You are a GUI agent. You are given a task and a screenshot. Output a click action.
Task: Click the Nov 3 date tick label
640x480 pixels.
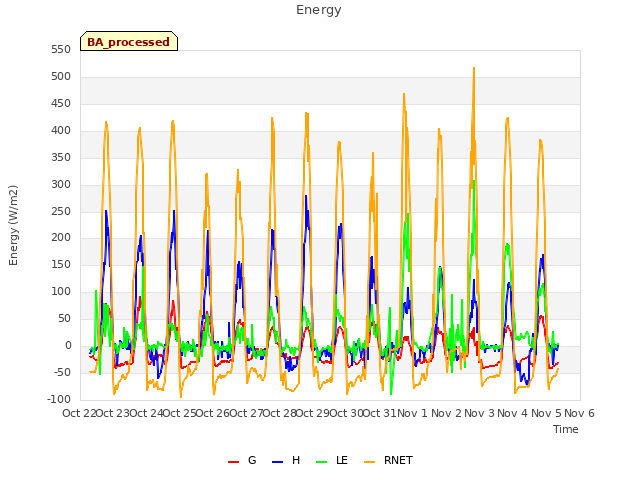[x=479, y=413]
